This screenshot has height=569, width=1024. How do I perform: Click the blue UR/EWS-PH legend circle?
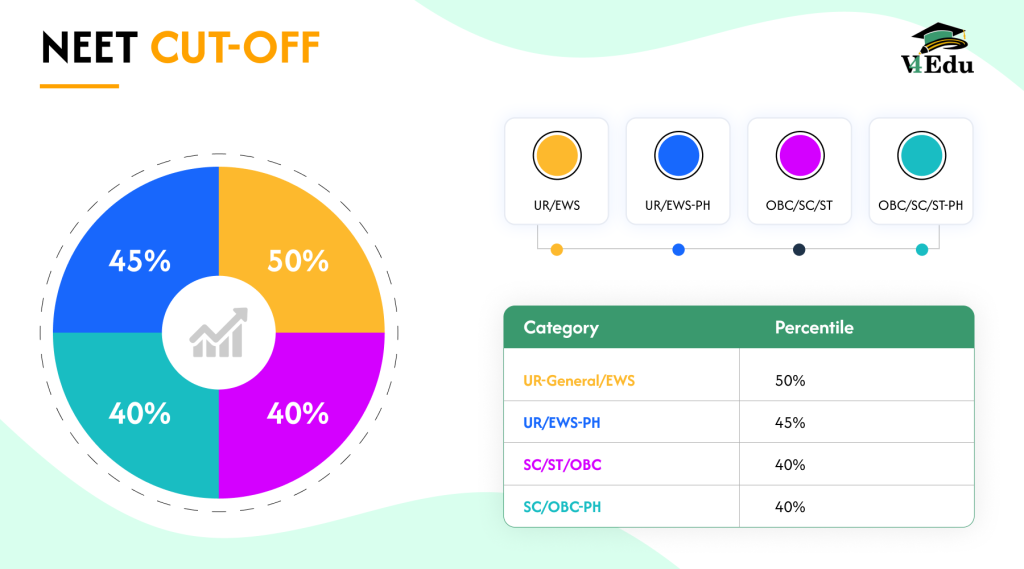pyautogui.click(x=678, y=157)
